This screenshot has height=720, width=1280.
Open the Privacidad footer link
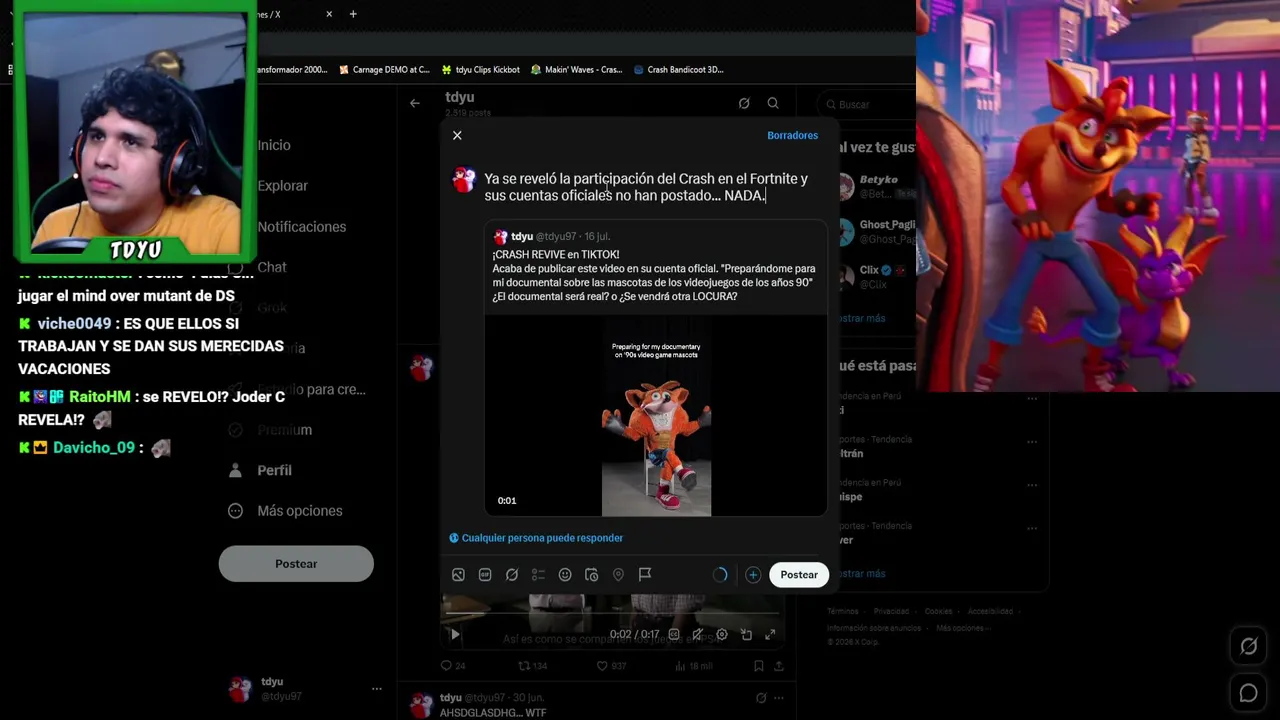(x=891, y=611)
